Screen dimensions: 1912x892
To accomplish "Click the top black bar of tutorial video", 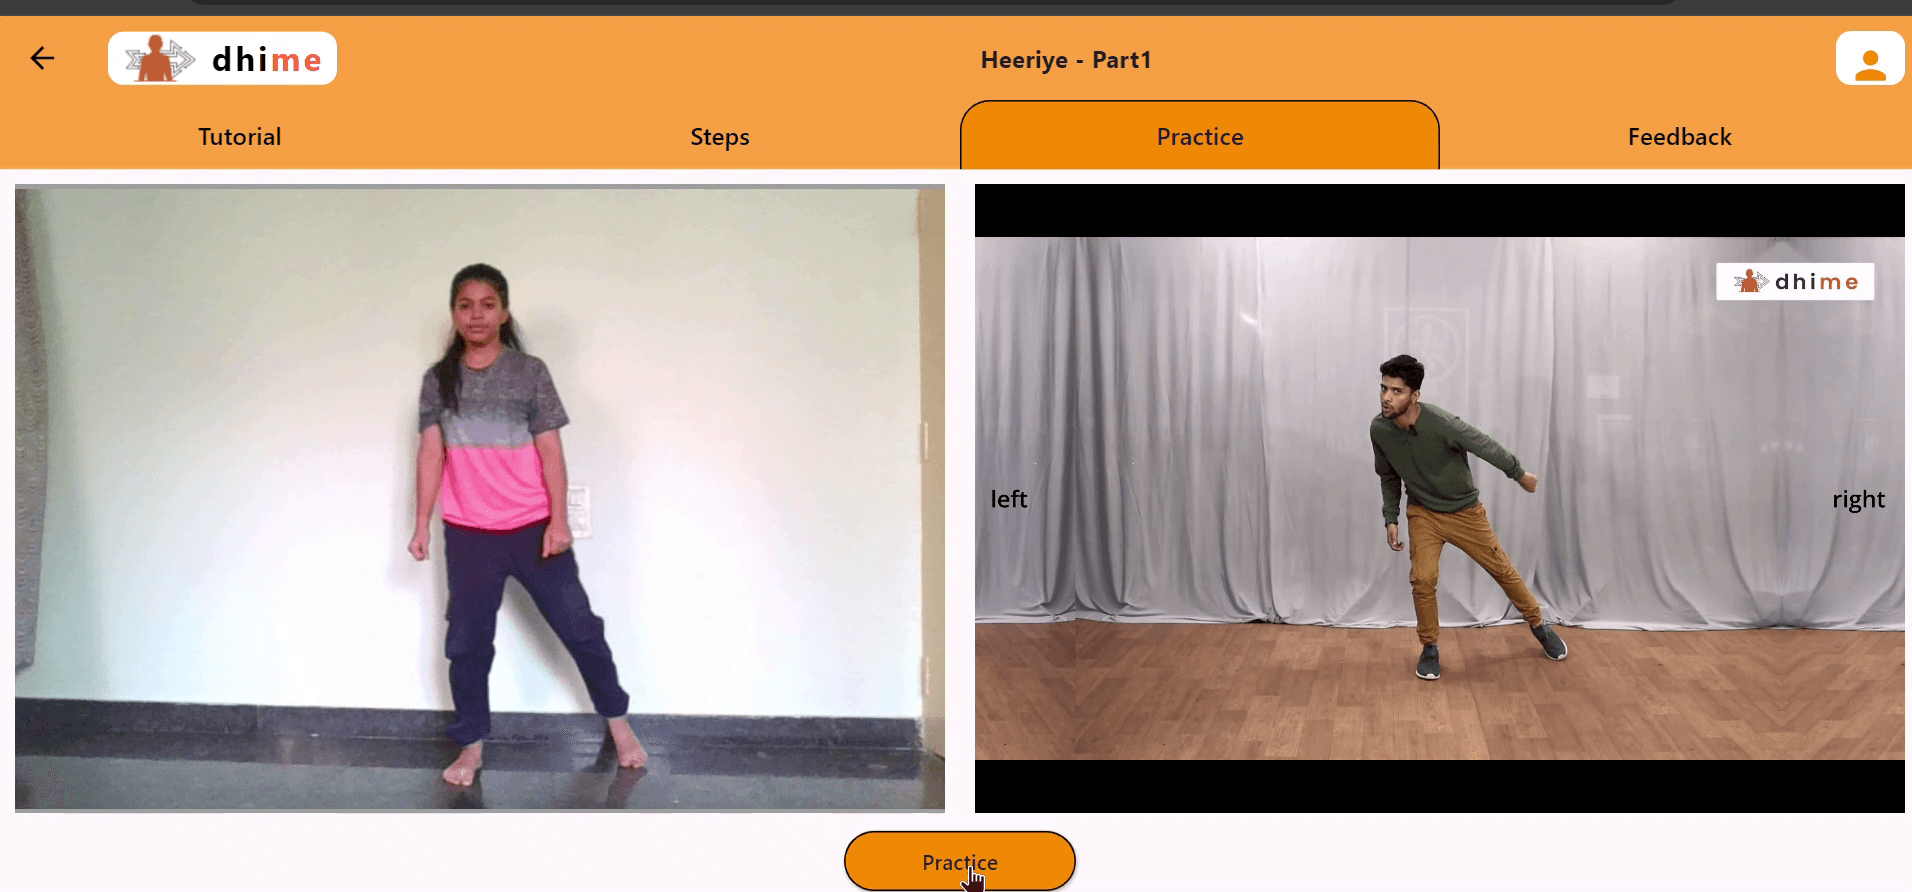I will point(1439,210).
